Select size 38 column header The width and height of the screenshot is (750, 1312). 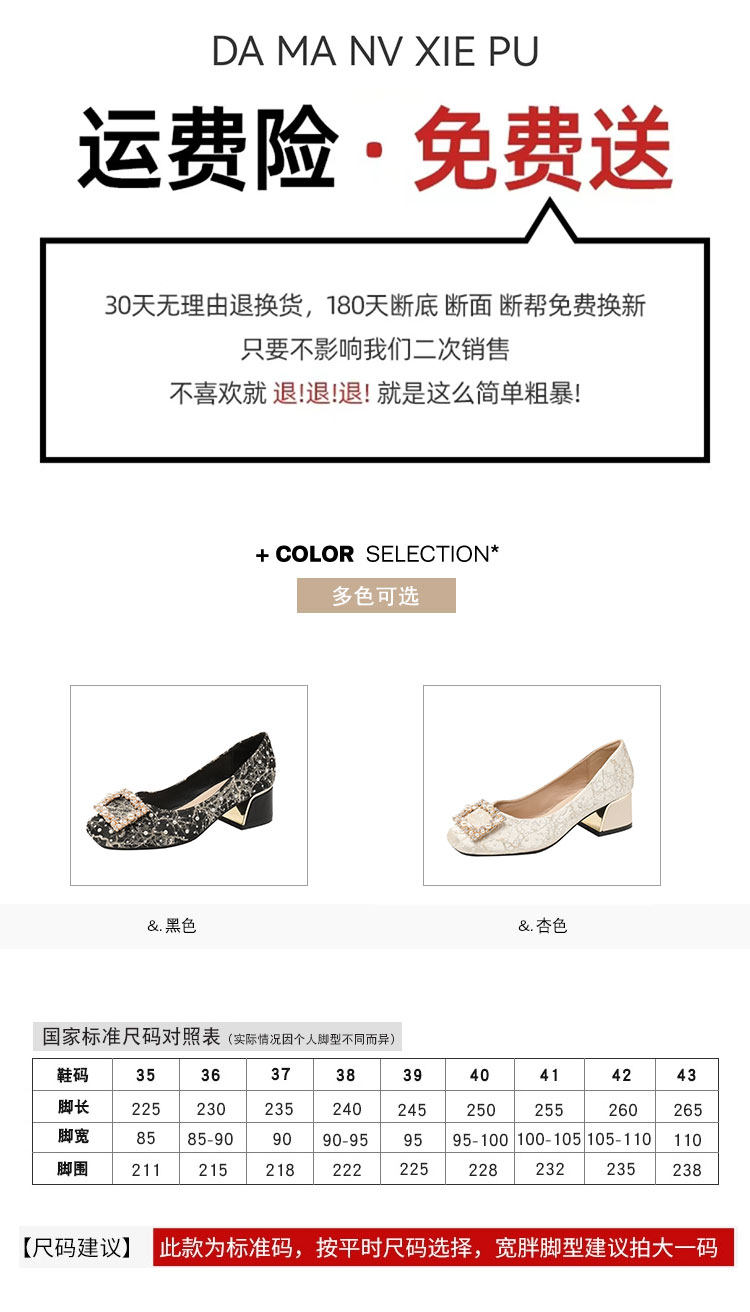(x=346, y=1075)
